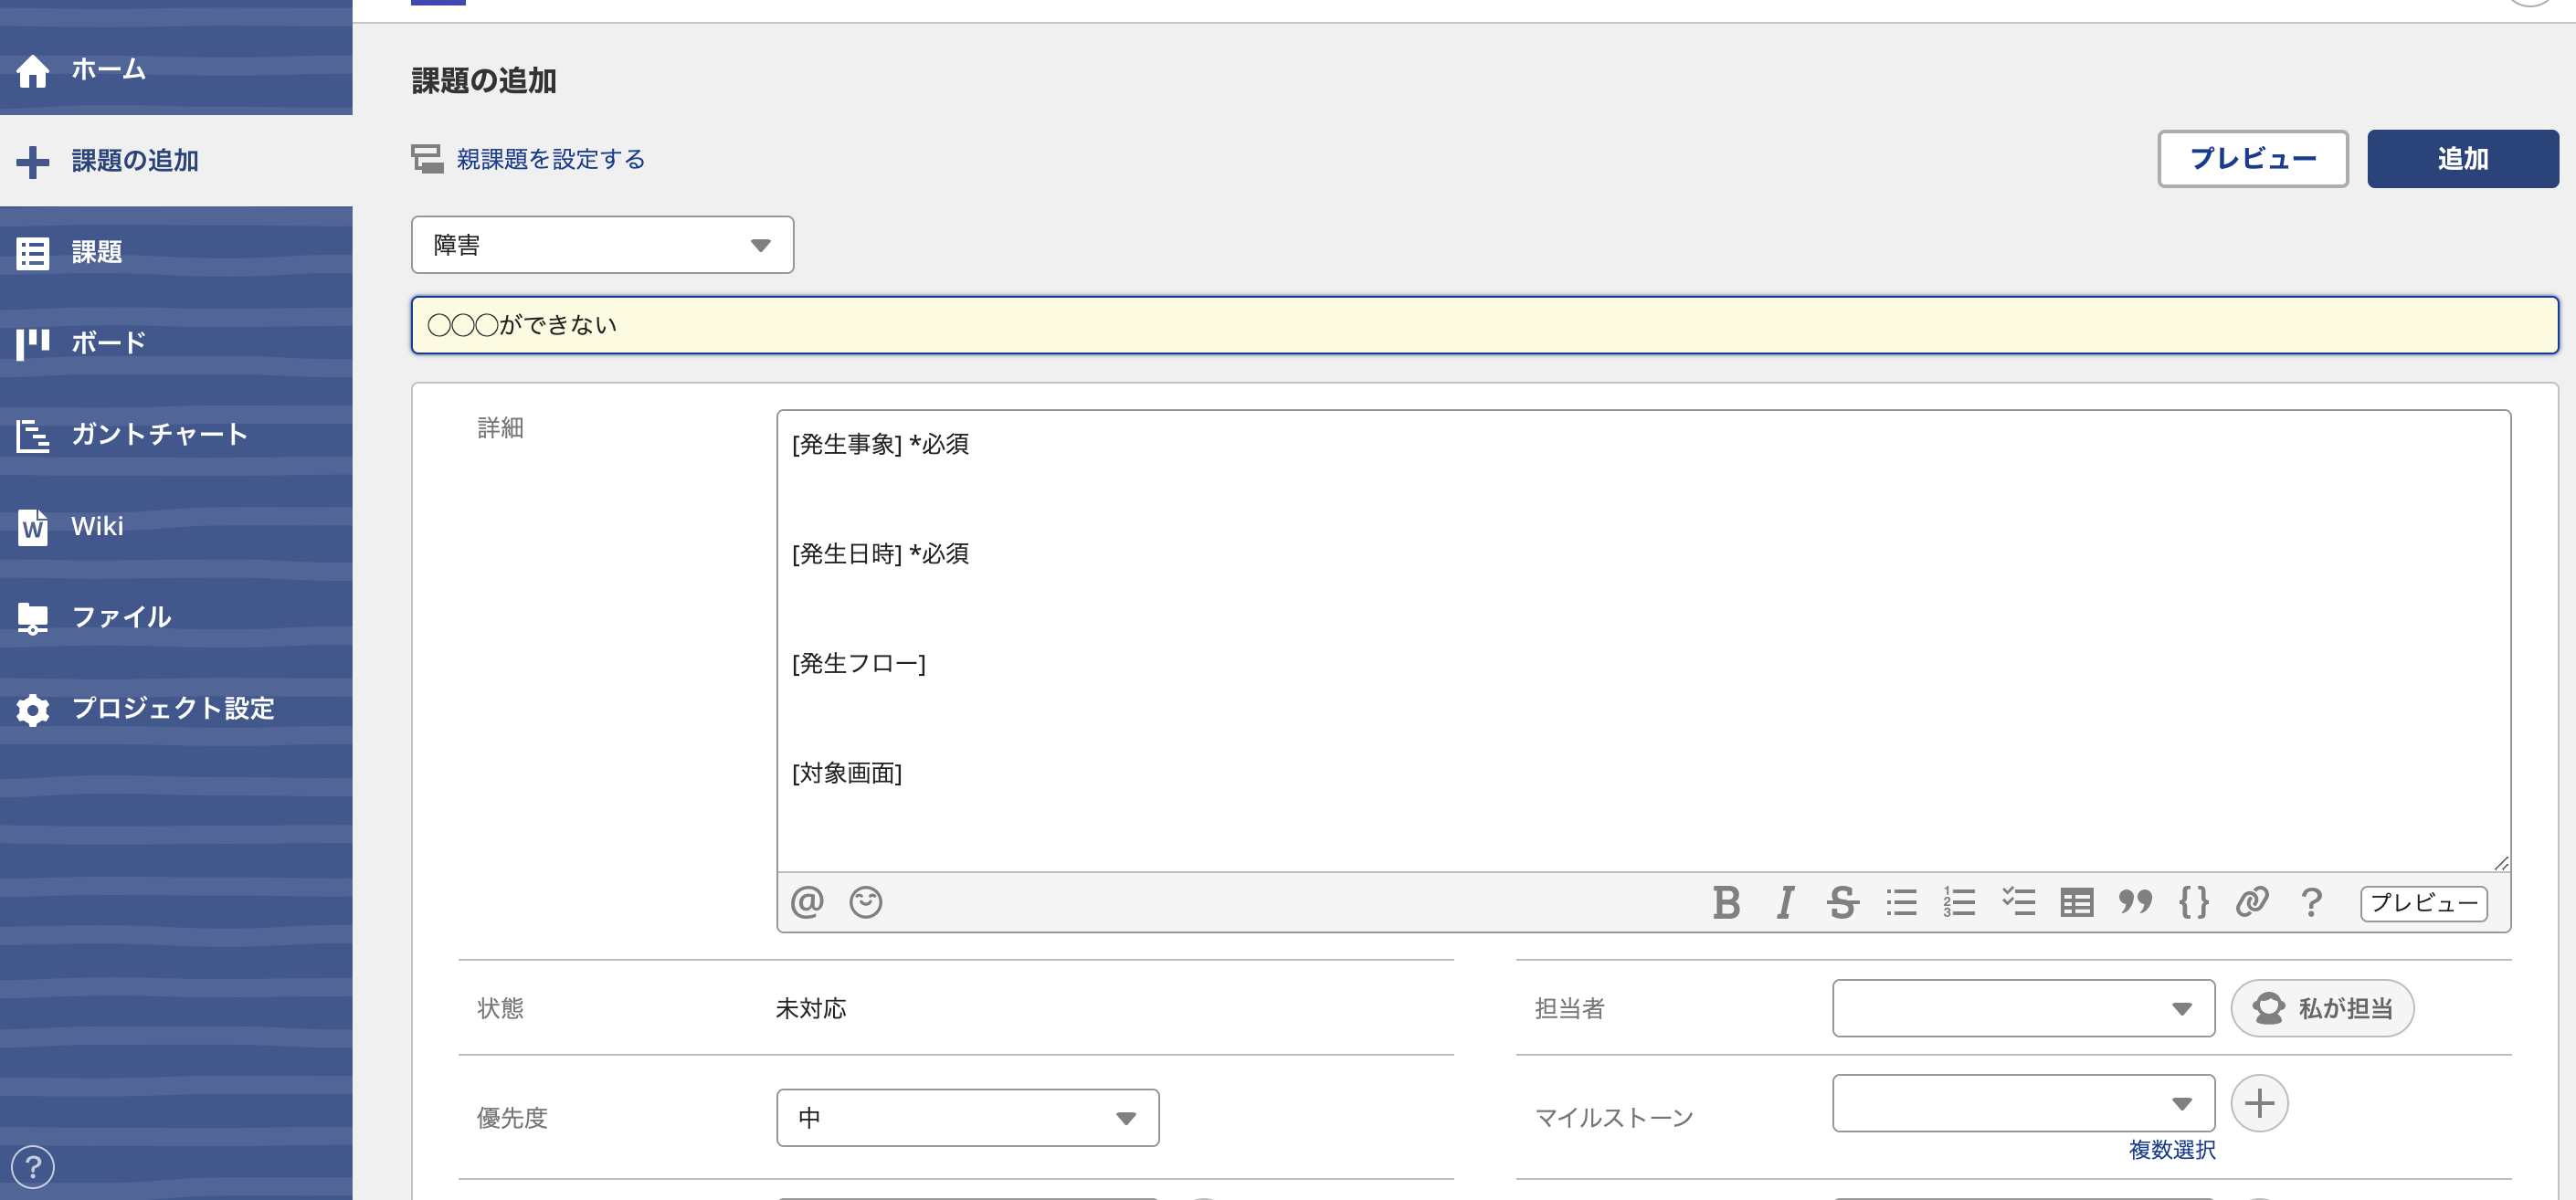This screenshot has width=2576, height=1200.
Task: Click the plus icon beside 課題の追加
Action: click(33, 162)
